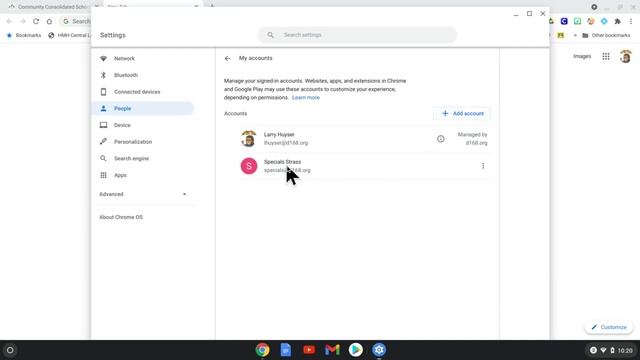Click the Learn more link
Image resolution: width=640 pixels, height=360 pixels.
pyautogui.click(x=306, y=98)
